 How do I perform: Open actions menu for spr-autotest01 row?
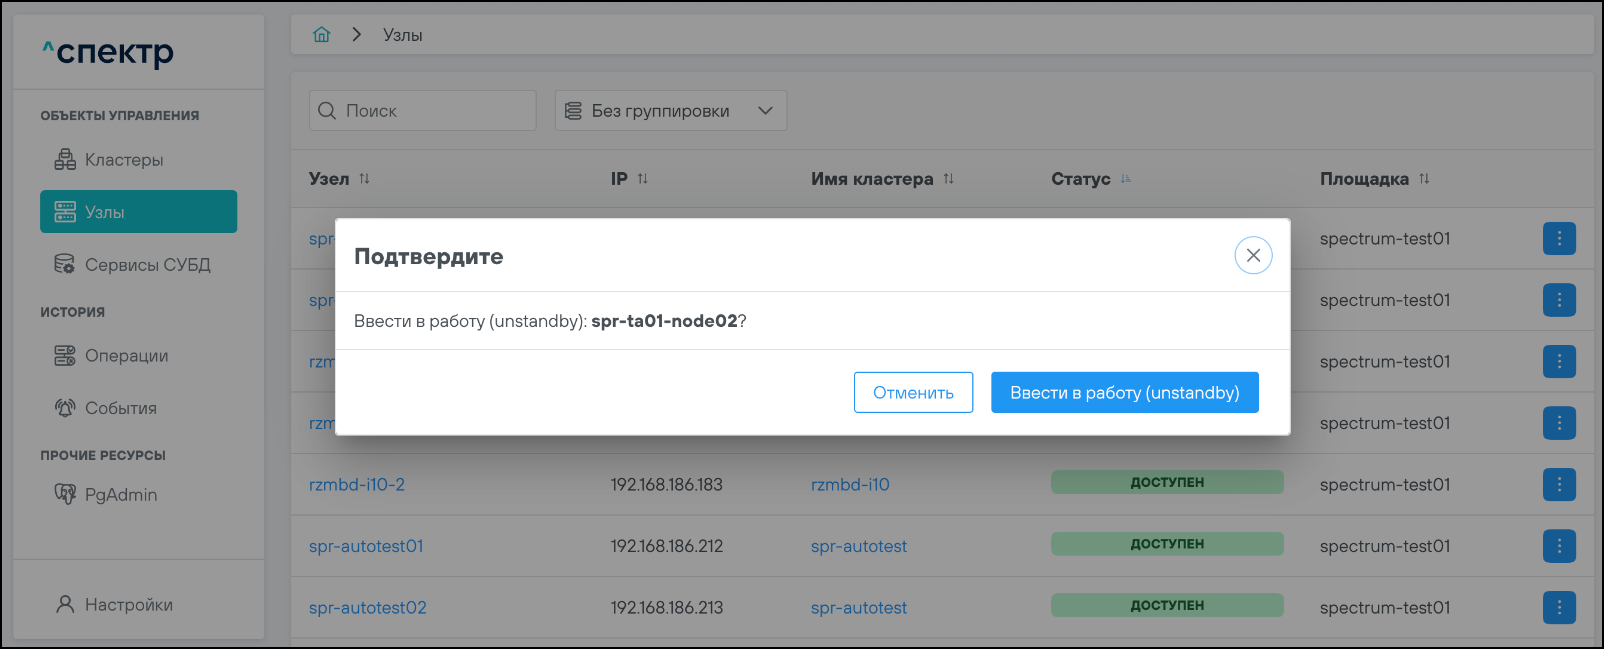coord(1559,546)
